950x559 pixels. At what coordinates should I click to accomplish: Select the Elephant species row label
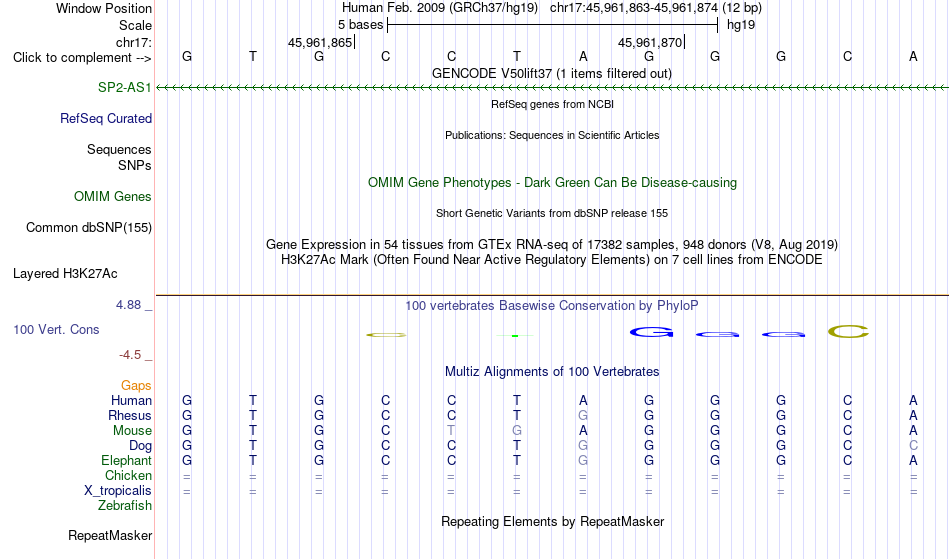pos(127,461)
